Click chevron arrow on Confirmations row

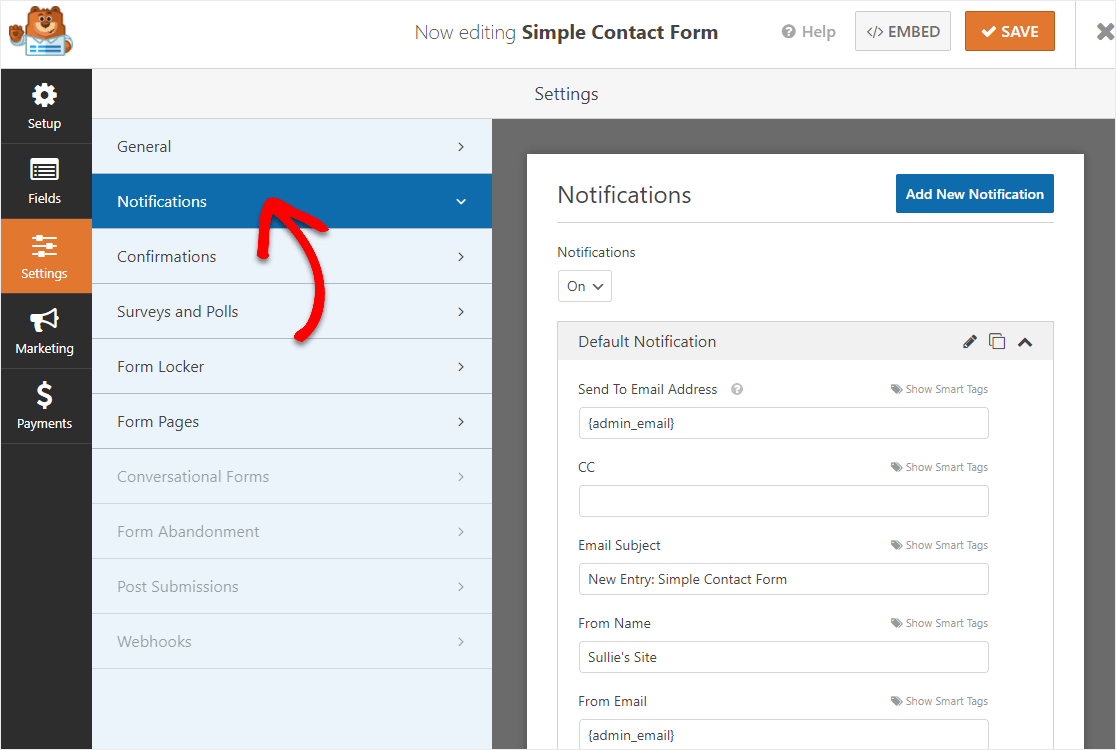click(461, 257)
